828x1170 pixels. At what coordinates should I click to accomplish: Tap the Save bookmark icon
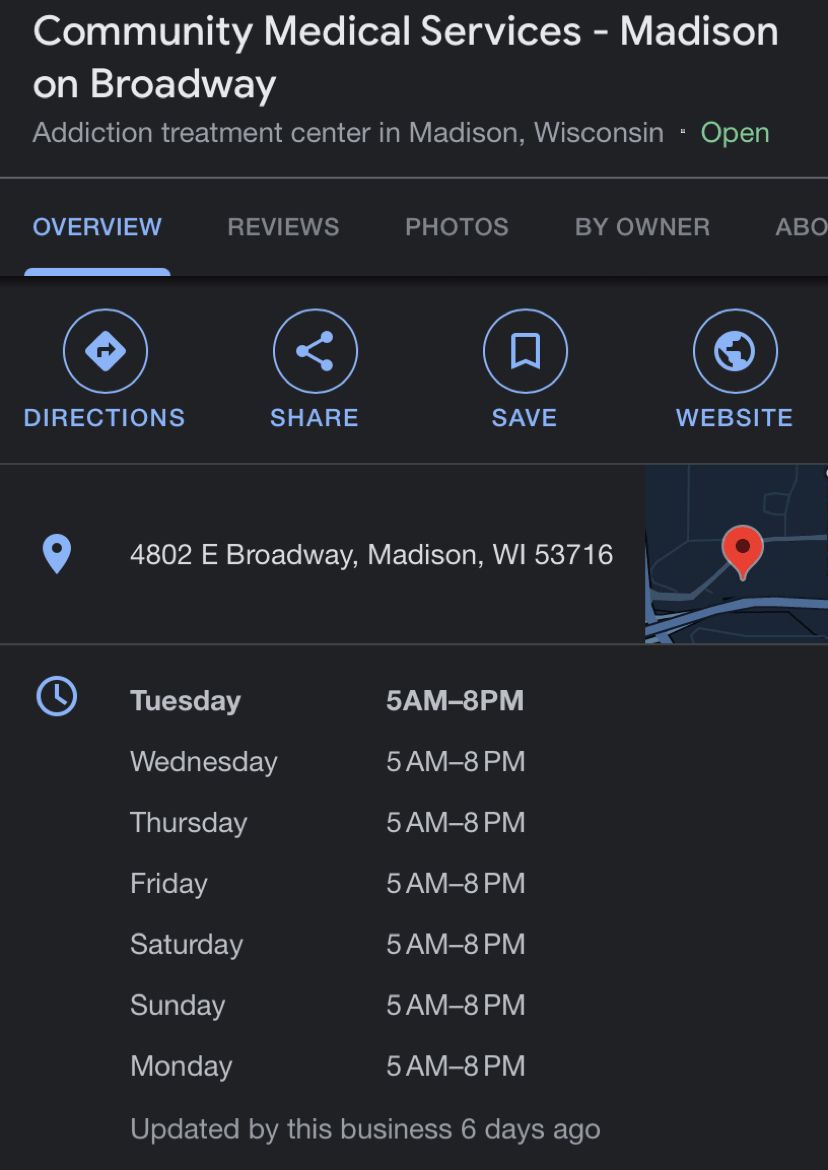click(525, 351)
